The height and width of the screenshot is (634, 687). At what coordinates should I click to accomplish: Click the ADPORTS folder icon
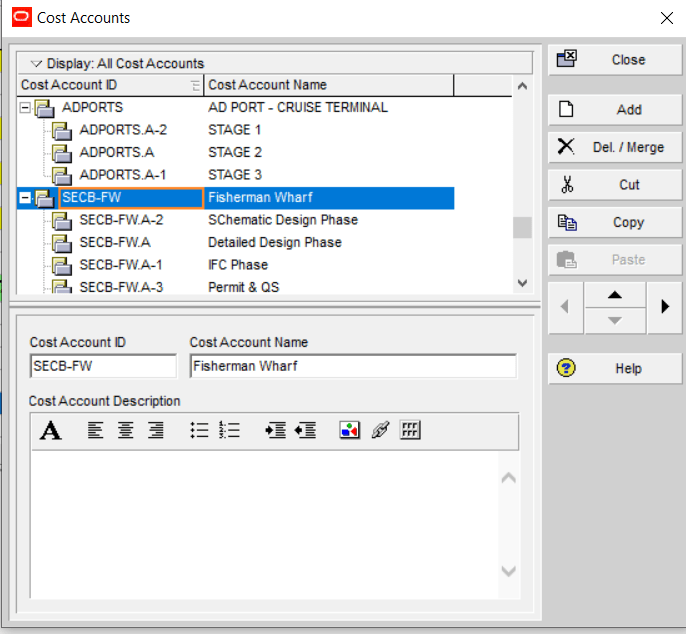pyautogui.click(x=45, y=108)
